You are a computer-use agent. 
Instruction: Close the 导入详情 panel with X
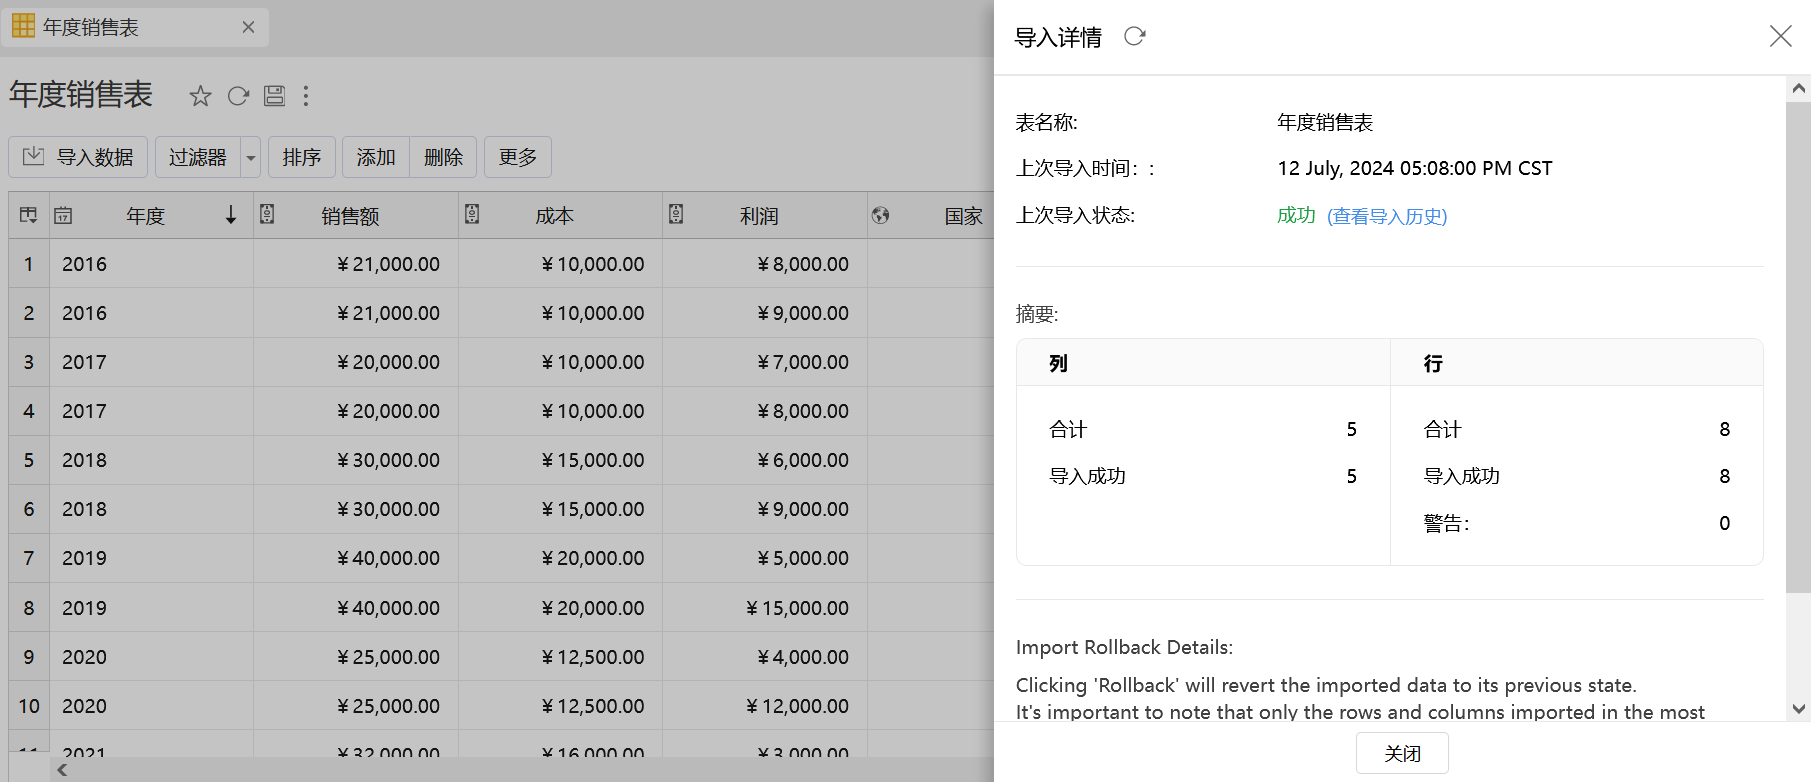click(1780, 37)
